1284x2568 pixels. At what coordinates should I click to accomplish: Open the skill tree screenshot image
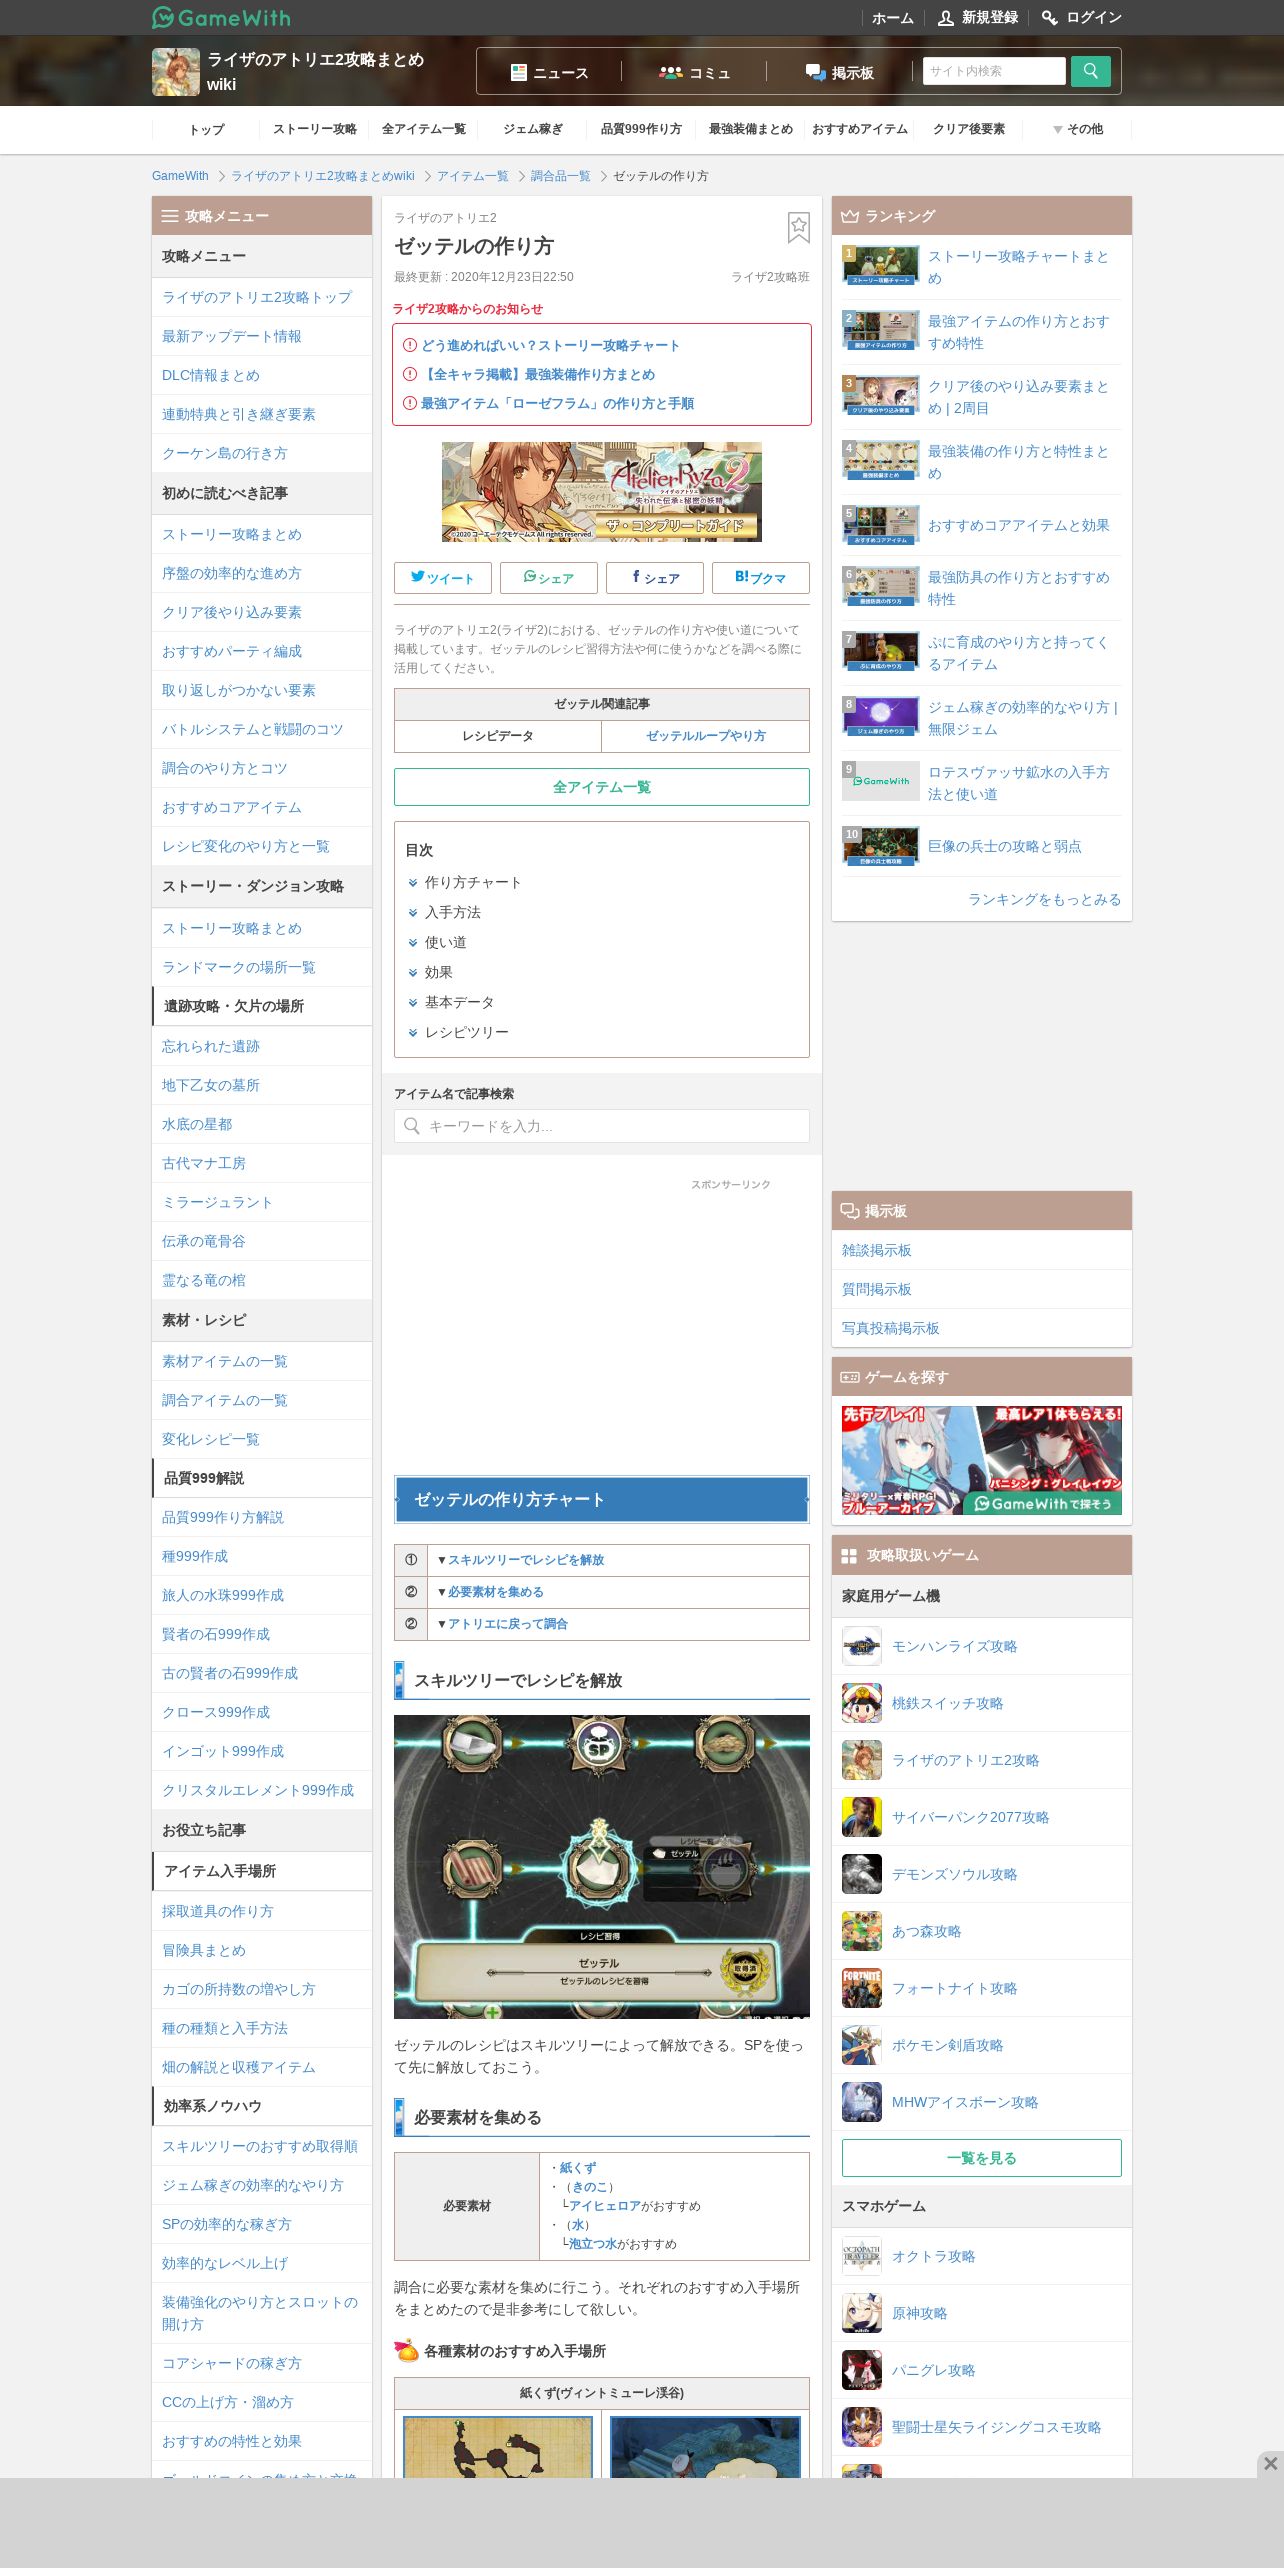602,1866
